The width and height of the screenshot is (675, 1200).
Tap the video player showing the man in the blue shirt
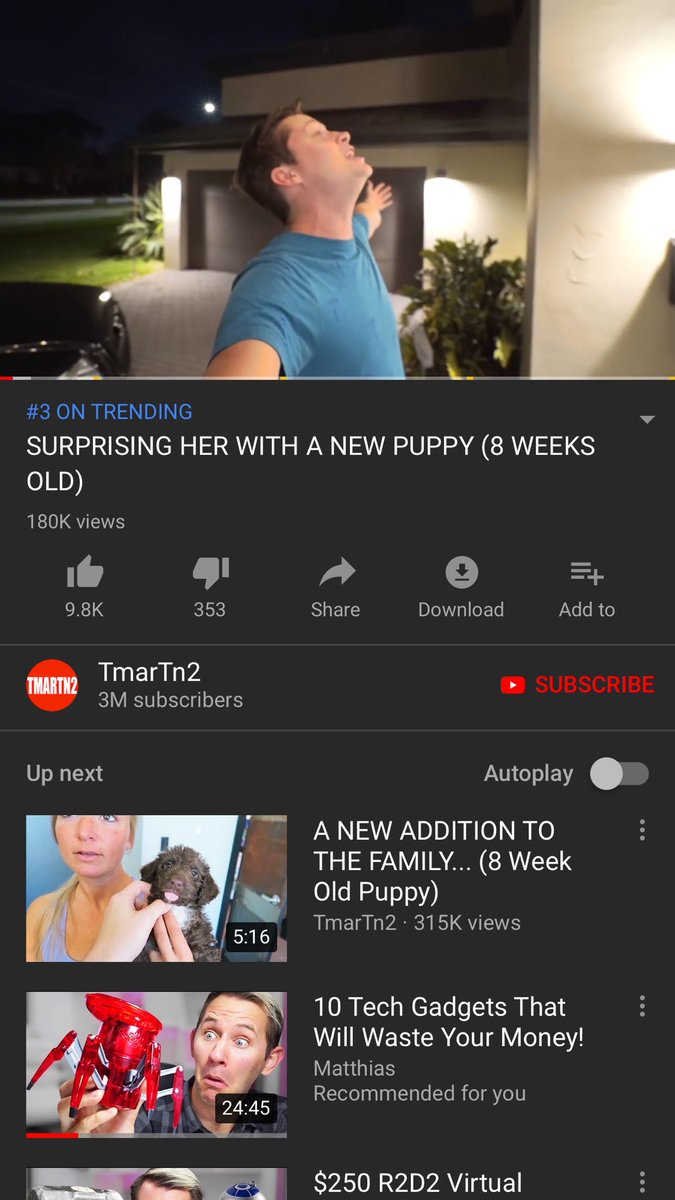click(337, 188)
